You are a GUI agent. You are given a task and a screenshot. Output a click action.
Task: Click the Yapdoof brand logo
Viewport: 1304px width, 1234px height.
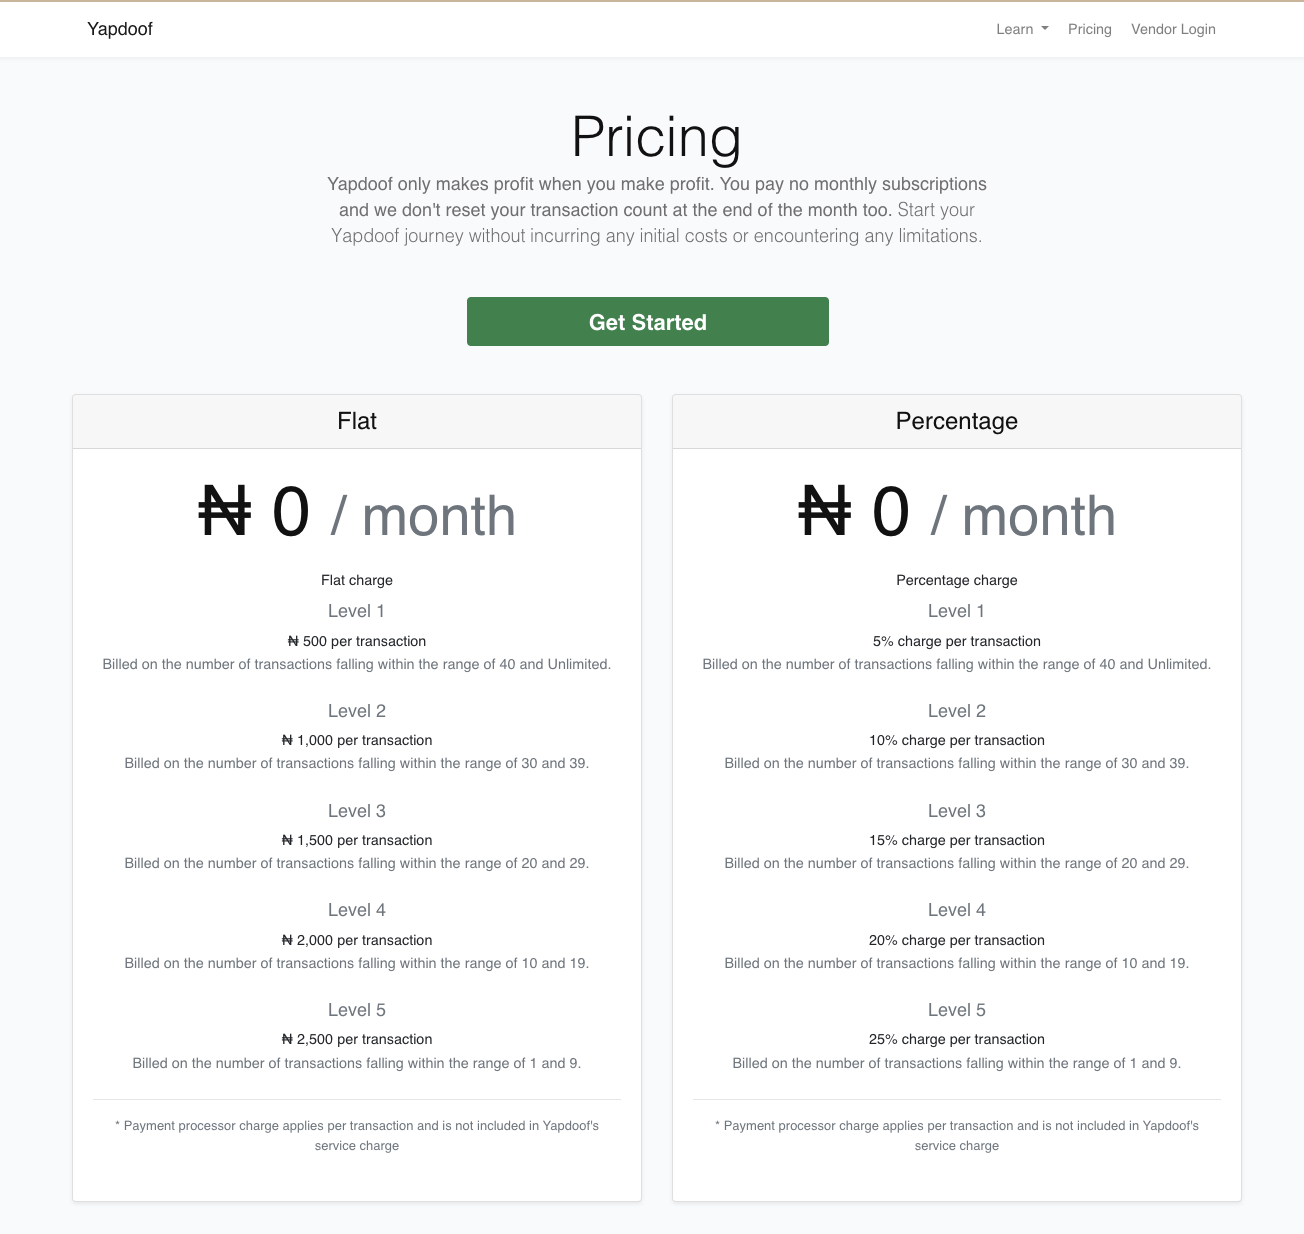120,29
